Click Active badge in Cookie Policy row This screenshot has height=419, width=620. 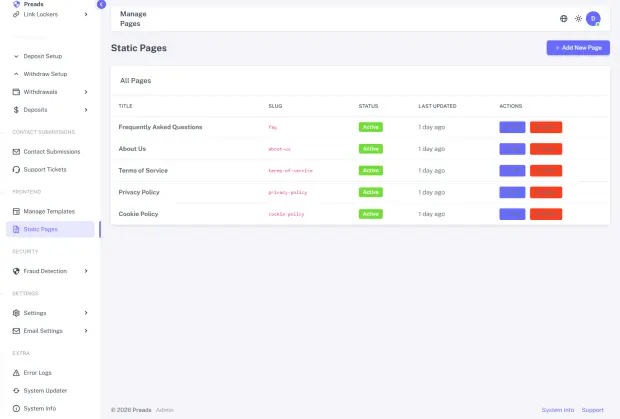370,214
